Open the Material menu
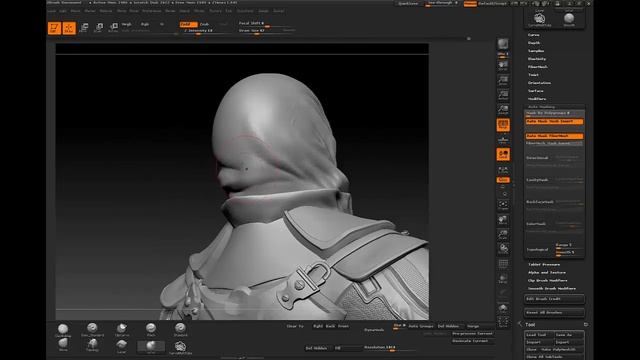The height and width of the screenshot is (360, 640). (106, 11)
